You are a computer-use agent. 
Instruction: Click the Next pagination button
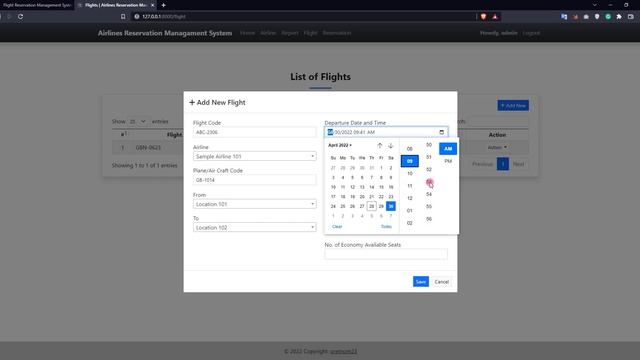tap(518, 164)
